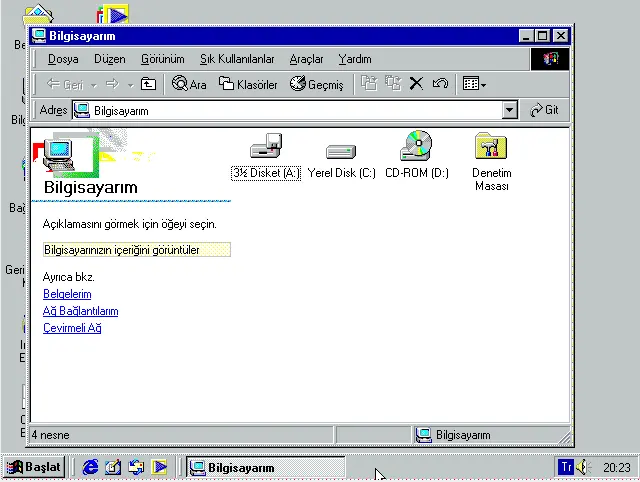Image resolution: width=640 pixels, height=482 pixels.
Task: Minimize the Bilgisayarım window
Action: click(x=527, y=36)
